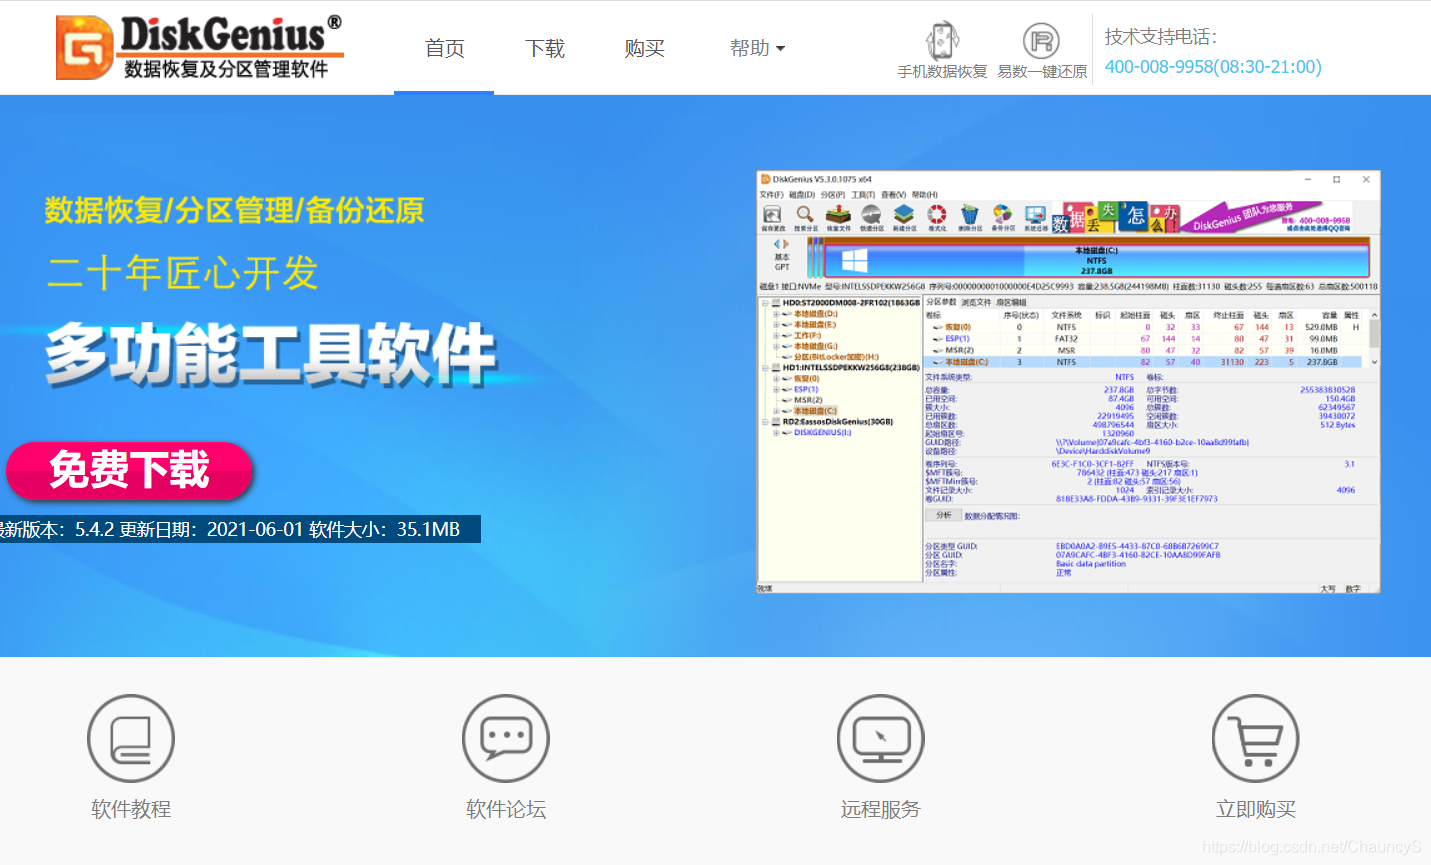Switch to 扇区编辑 tab in DiskGenius screenshot
Screen dimensions: 1431x865
pos(1011,302)
